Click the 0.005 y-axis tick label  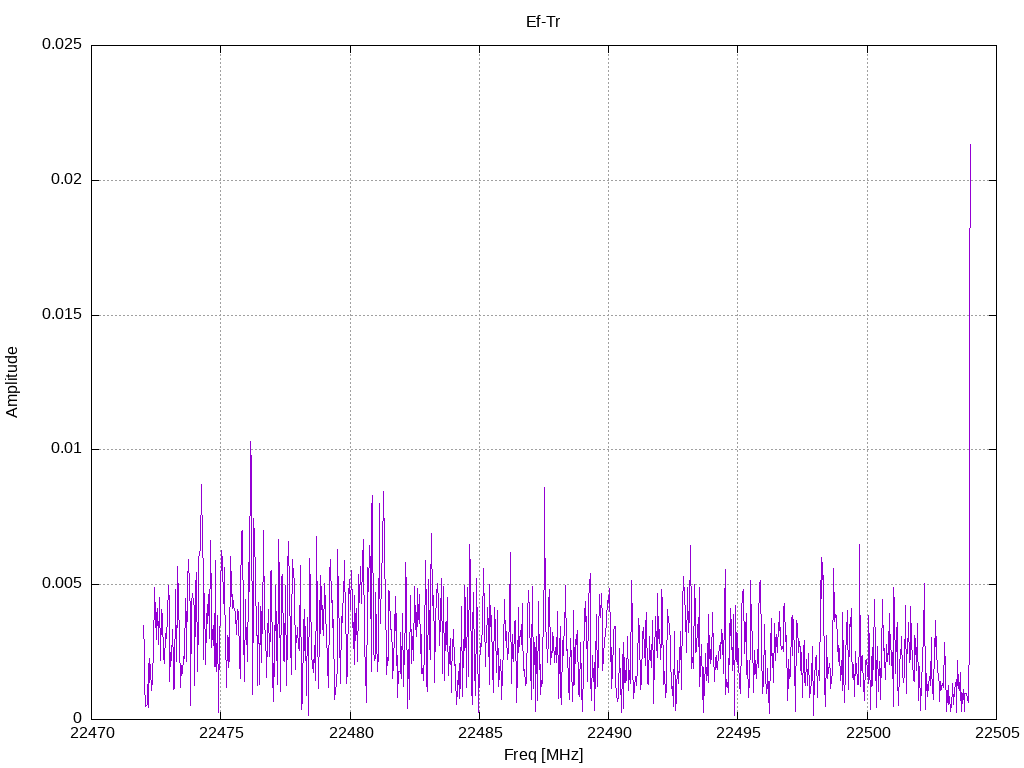[x=61, y=584]
